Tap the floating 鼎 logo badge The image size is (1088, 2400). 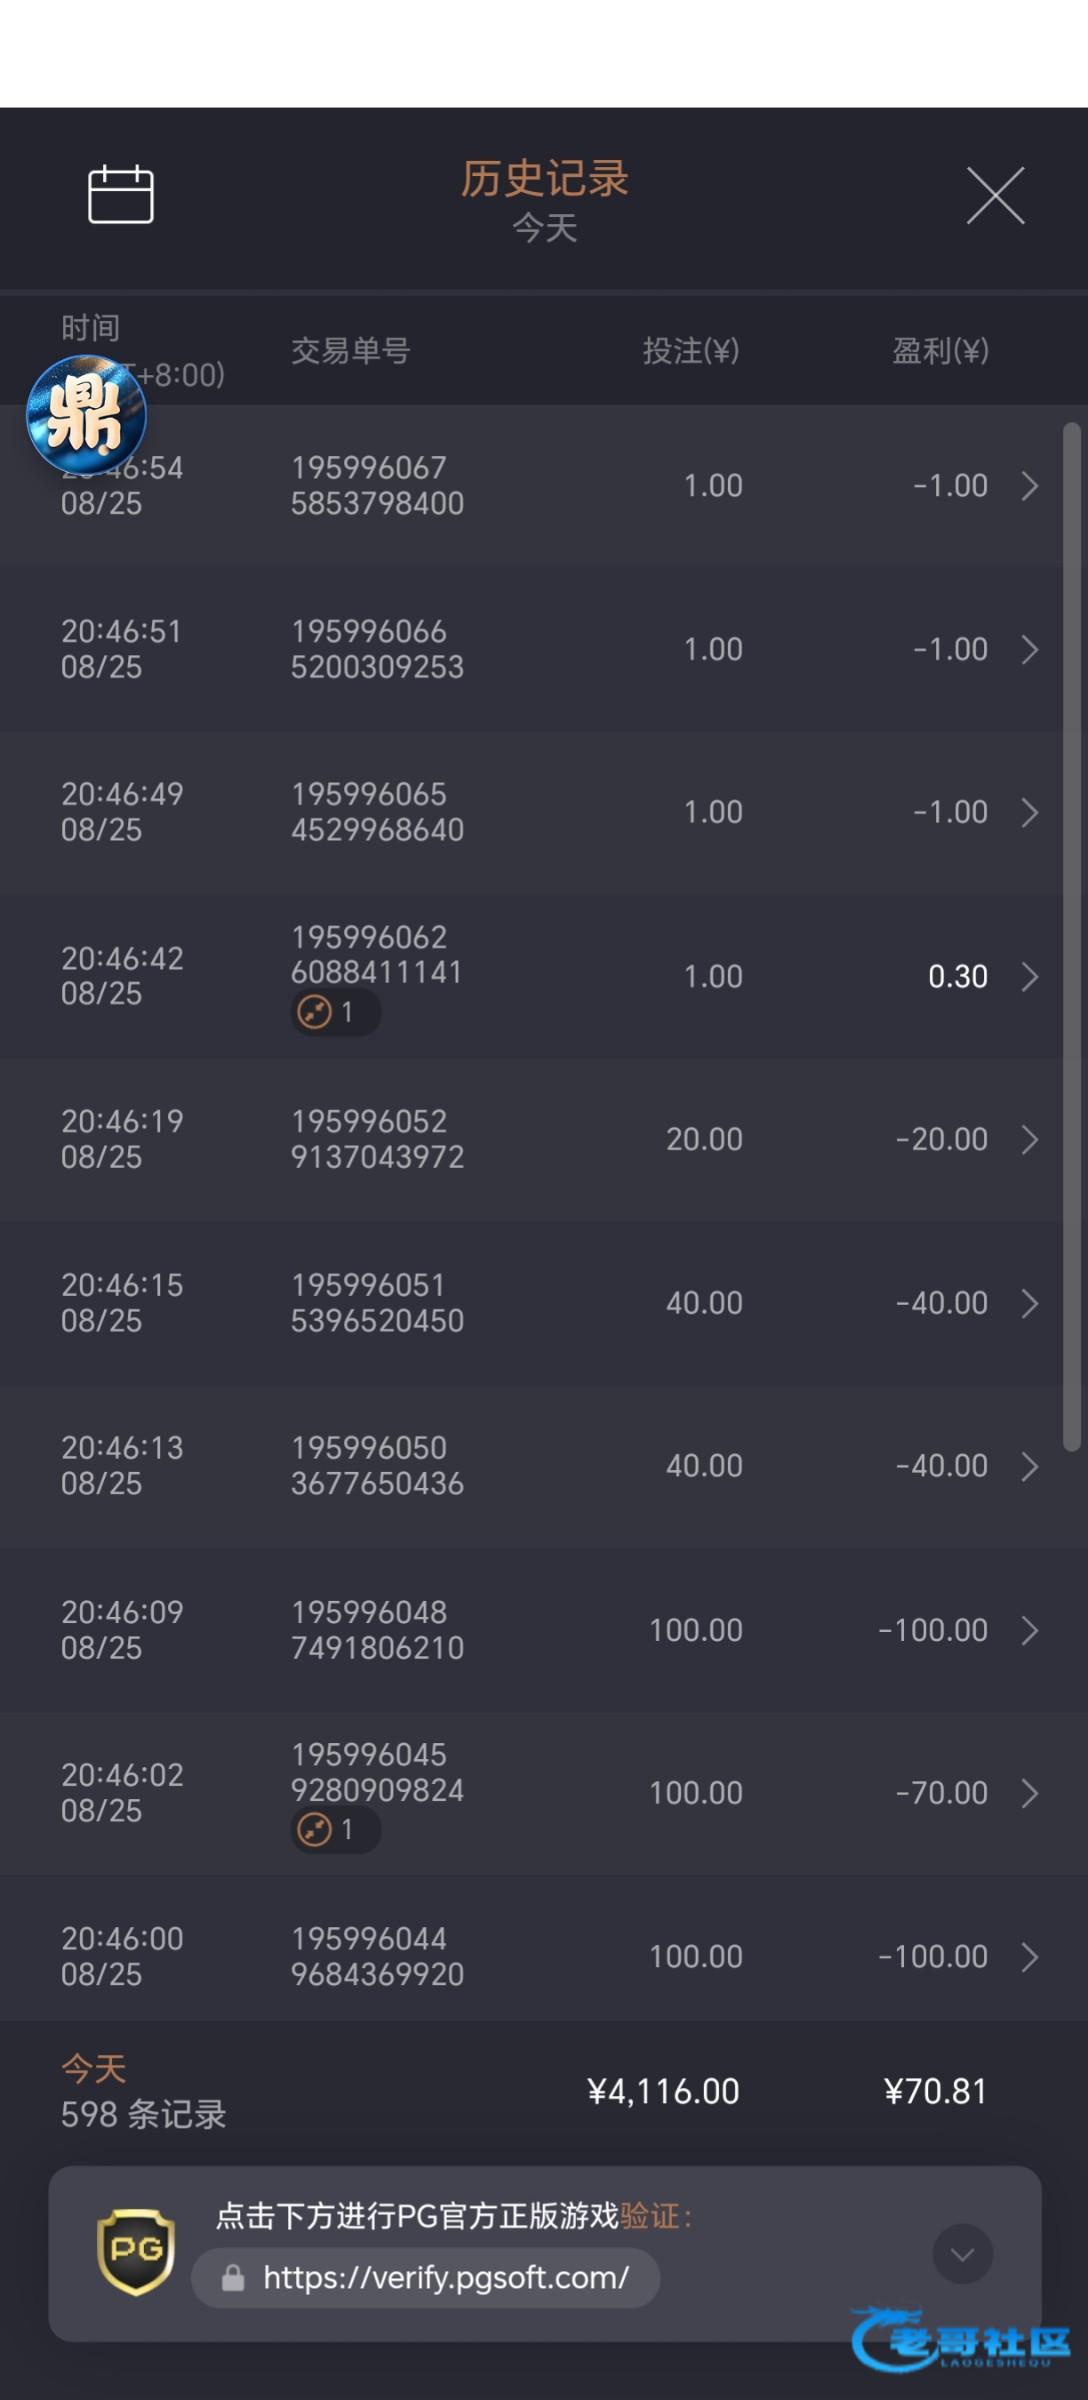tap(86, 414)
